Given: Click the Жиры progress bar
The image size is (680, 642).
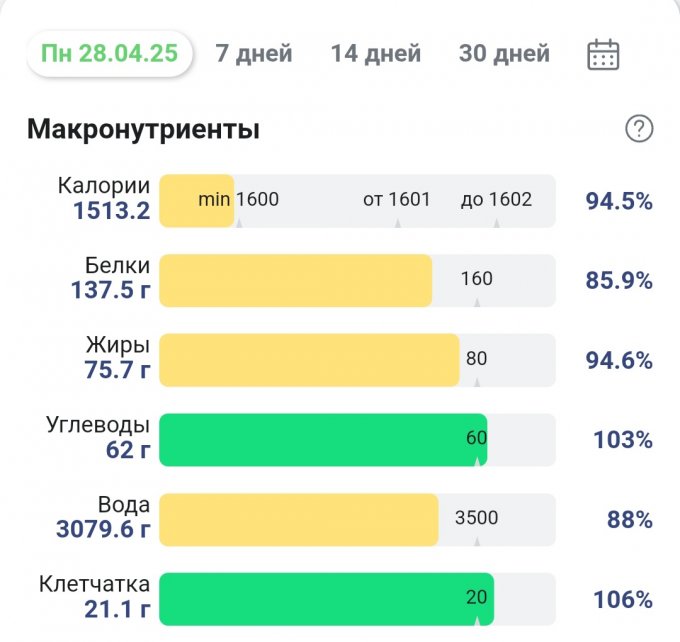Looking at the screenshot, I should pos(309,360).
